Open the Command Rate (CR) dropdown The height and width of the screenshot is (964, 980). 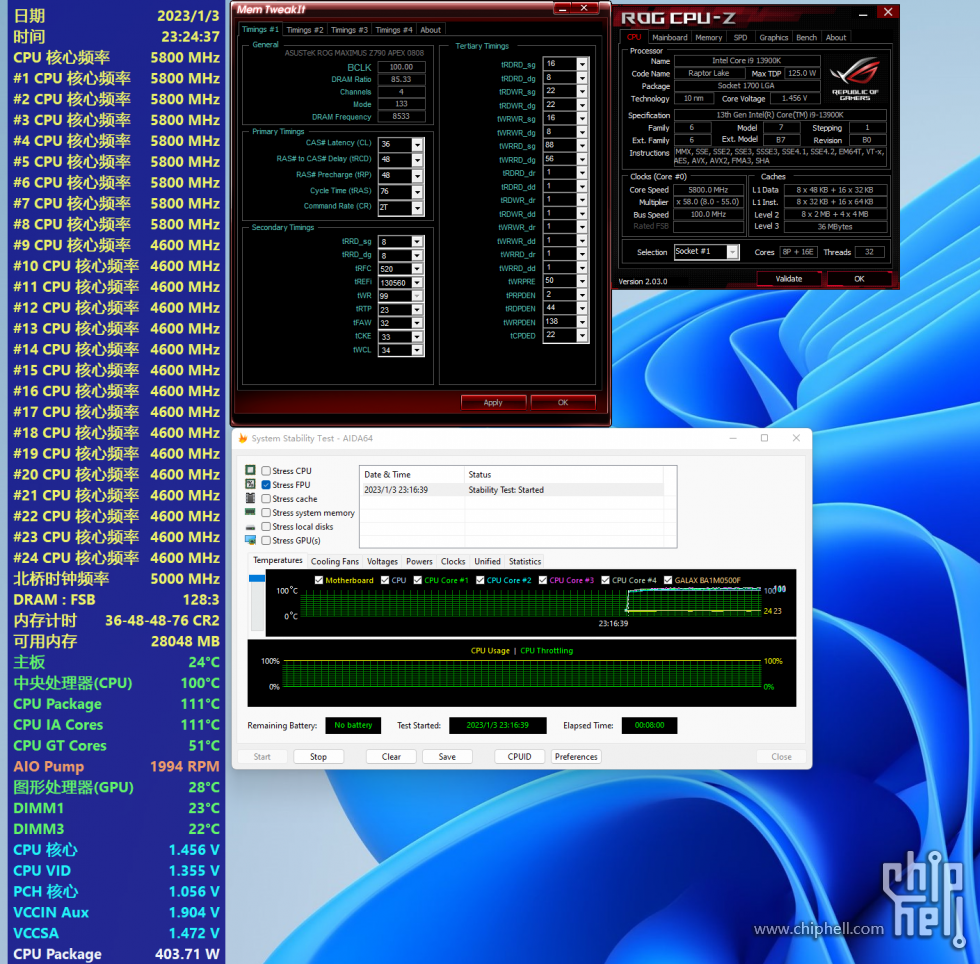point(417,208)
